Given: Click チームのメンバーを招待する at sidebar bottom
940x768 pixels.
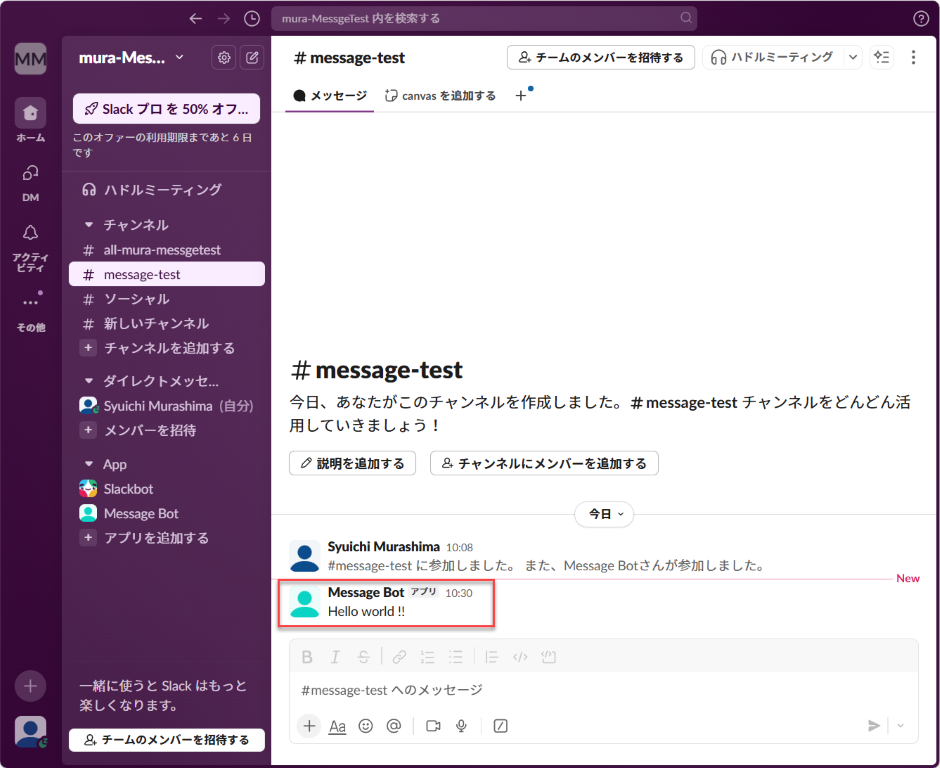Looking at the screenshot, I should 167,740.
